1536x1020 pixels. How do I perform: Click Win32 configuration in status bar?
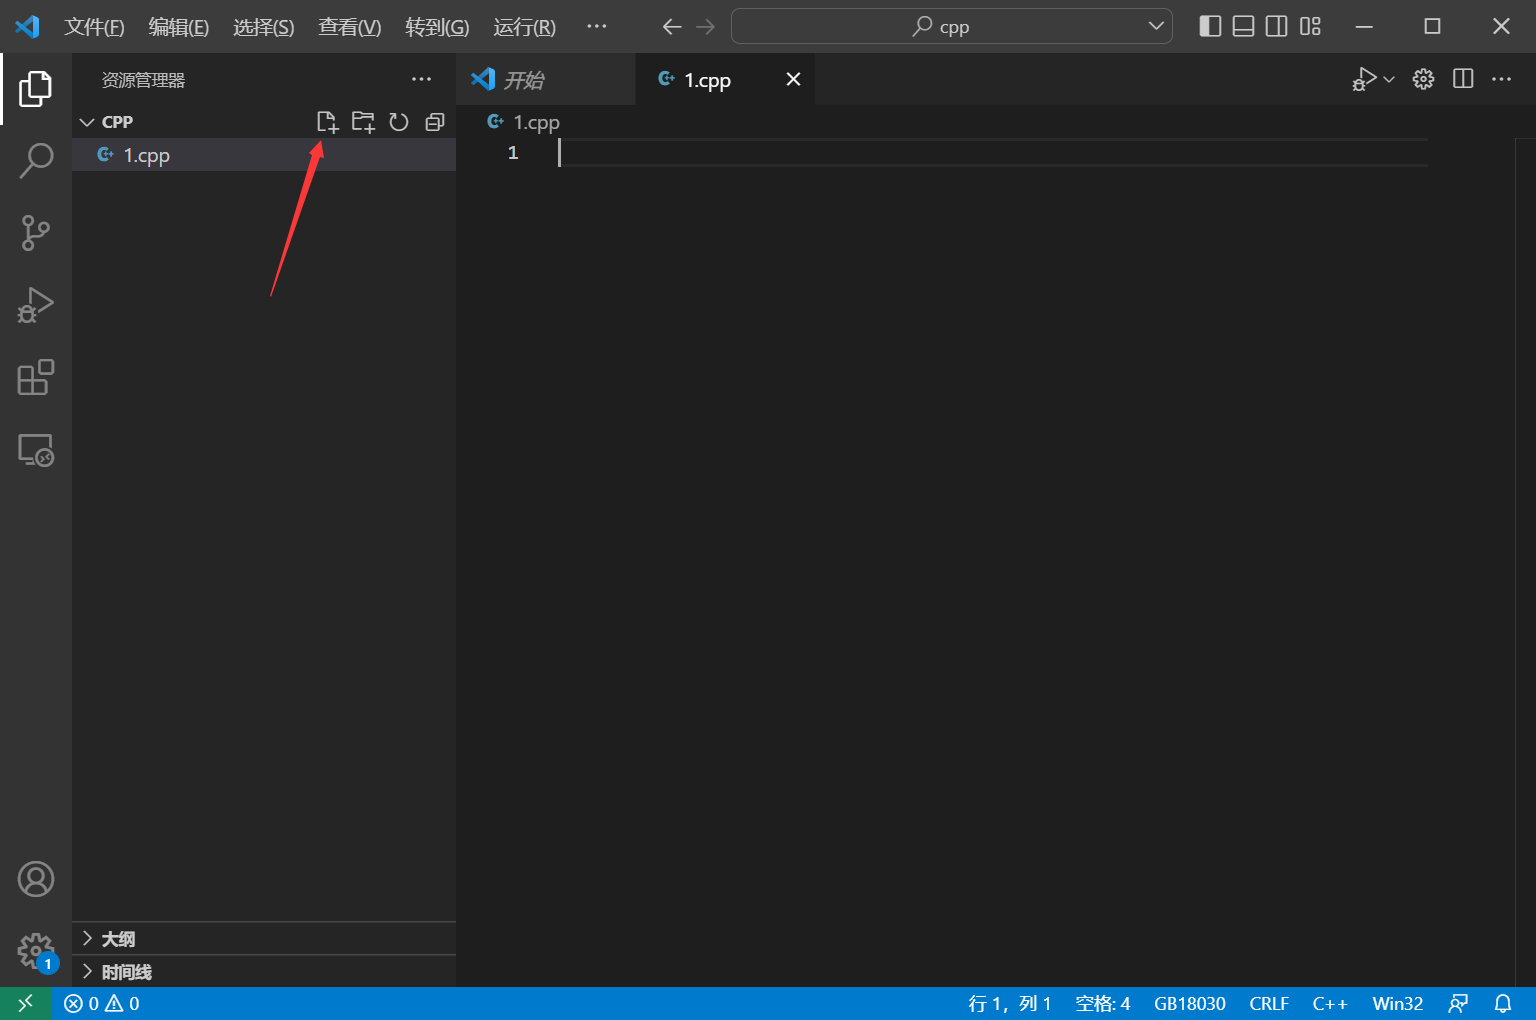coord(1398,1003)
